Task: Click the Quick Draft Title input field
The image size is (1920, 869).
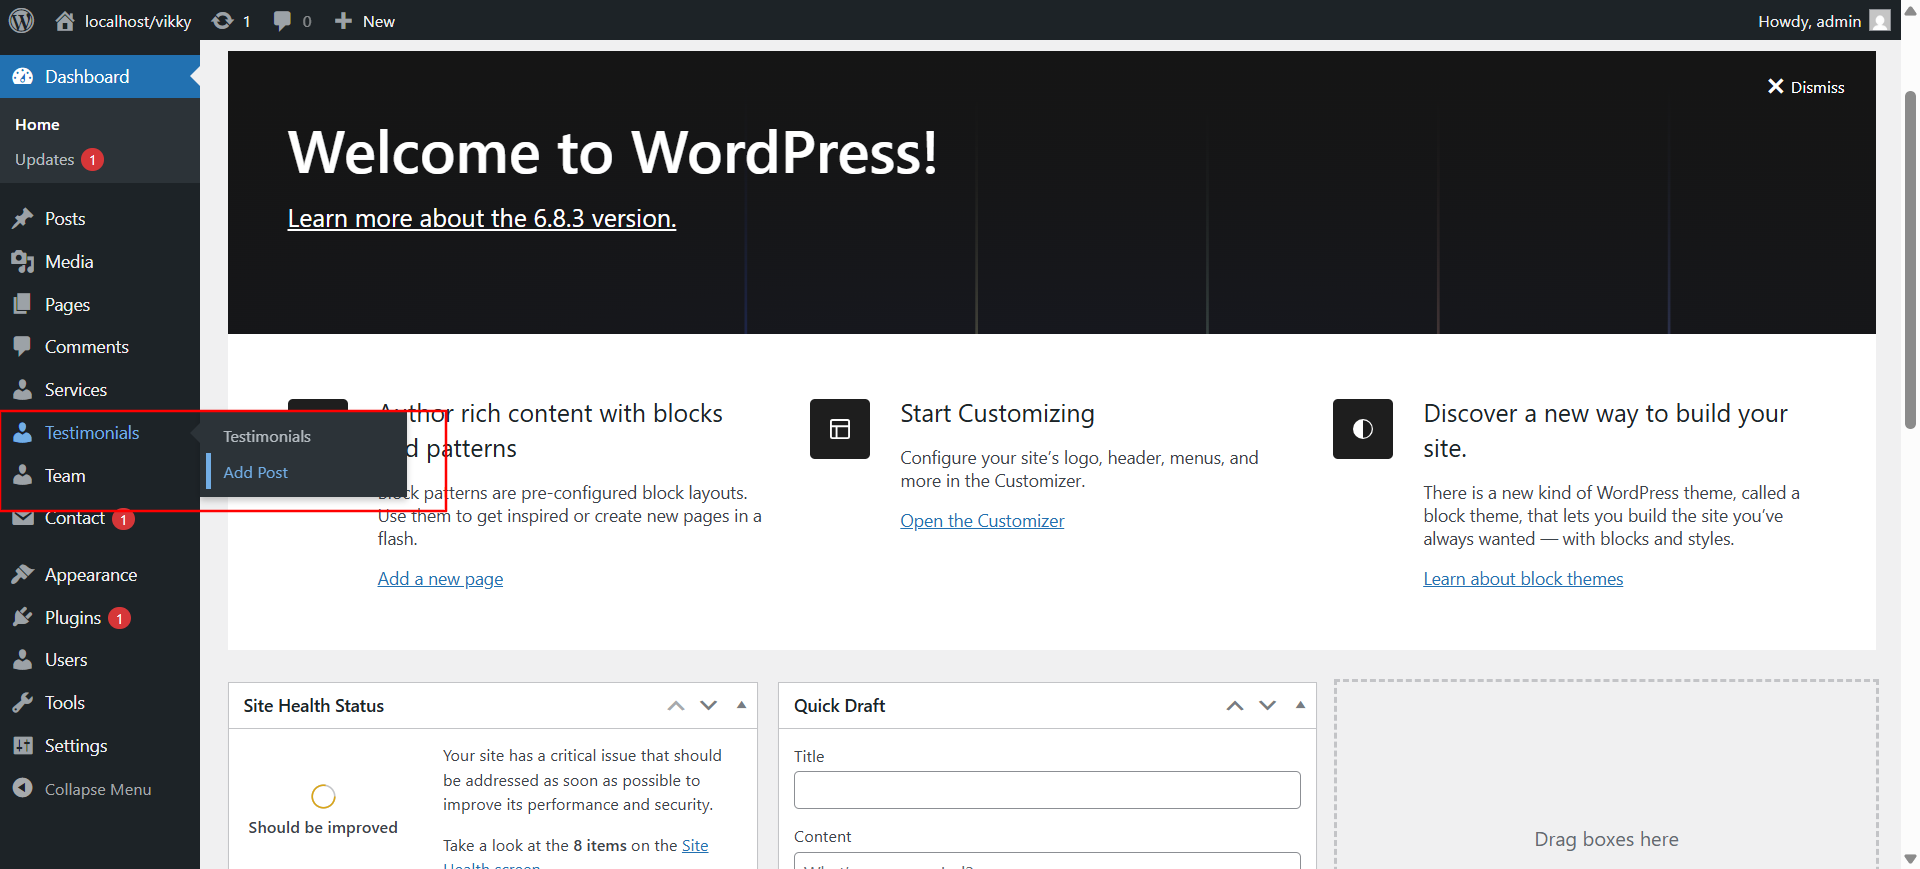Action: coord(1047,790)
